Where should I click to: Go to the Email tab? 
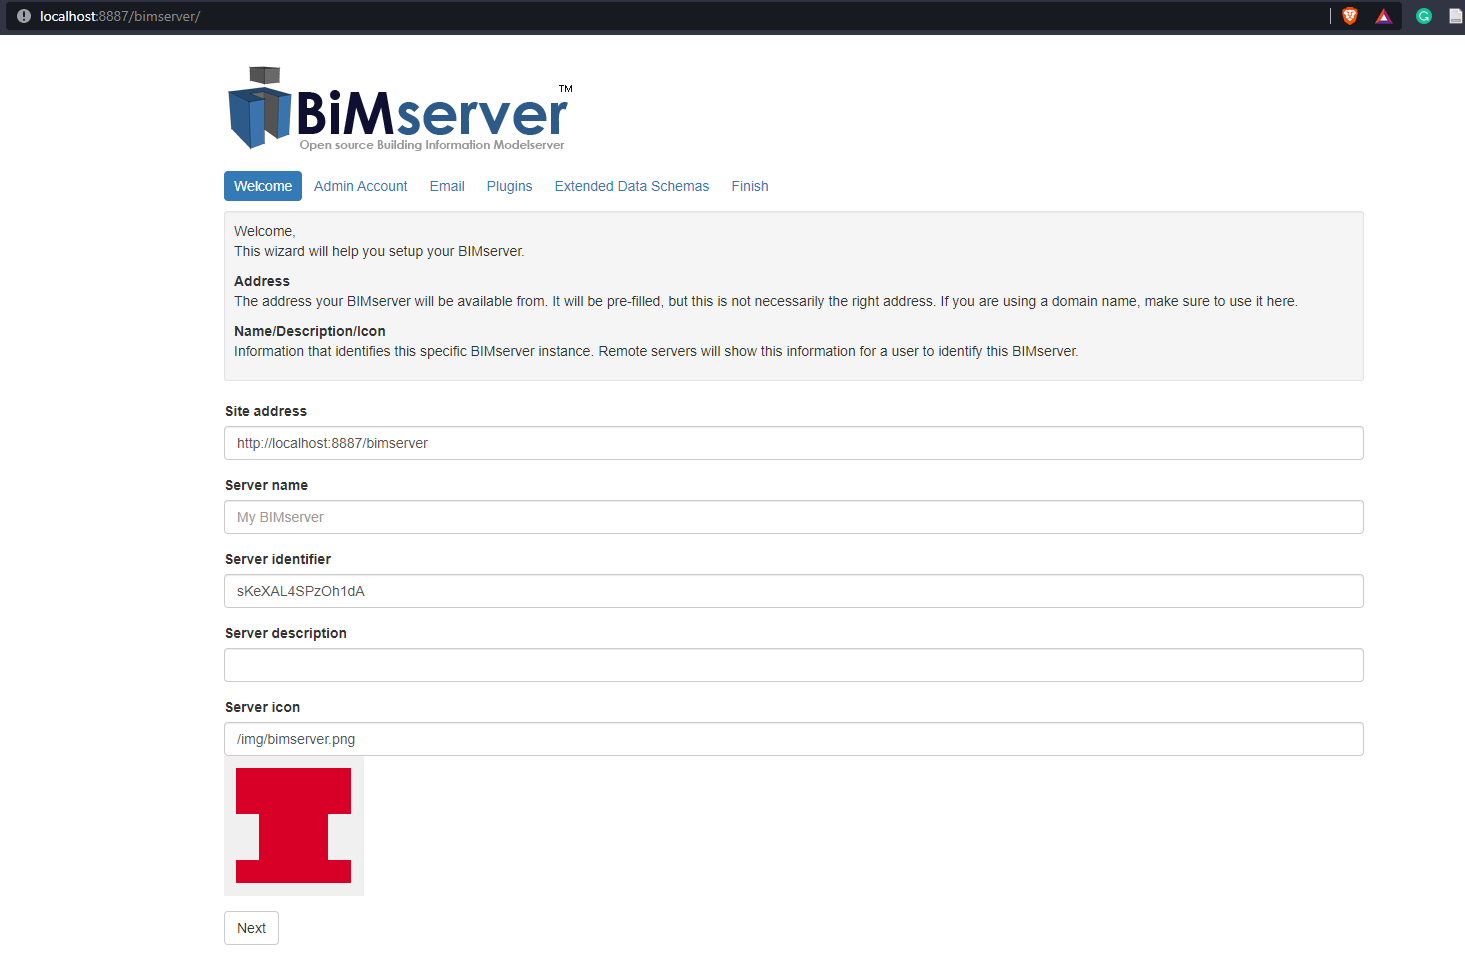[447, 186]
